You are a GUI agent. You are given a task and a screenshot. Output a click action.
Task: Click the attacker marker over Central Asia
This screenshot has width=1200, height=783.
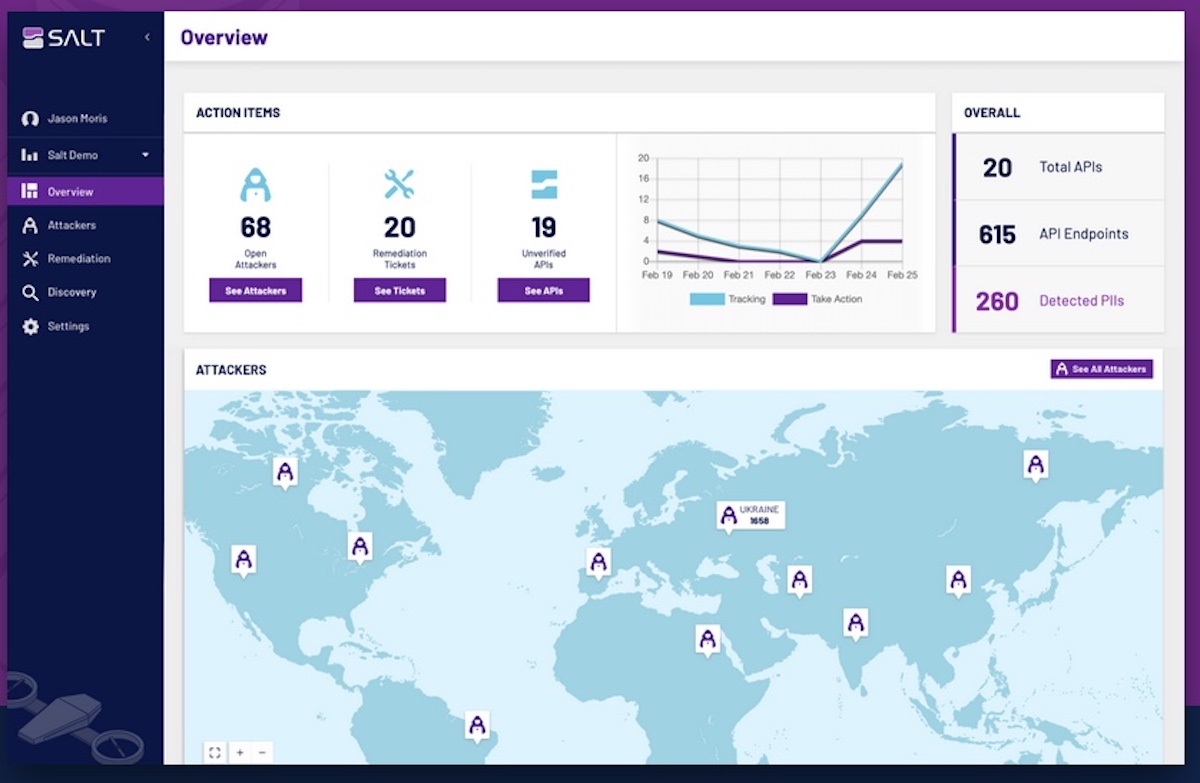point(798,580)
